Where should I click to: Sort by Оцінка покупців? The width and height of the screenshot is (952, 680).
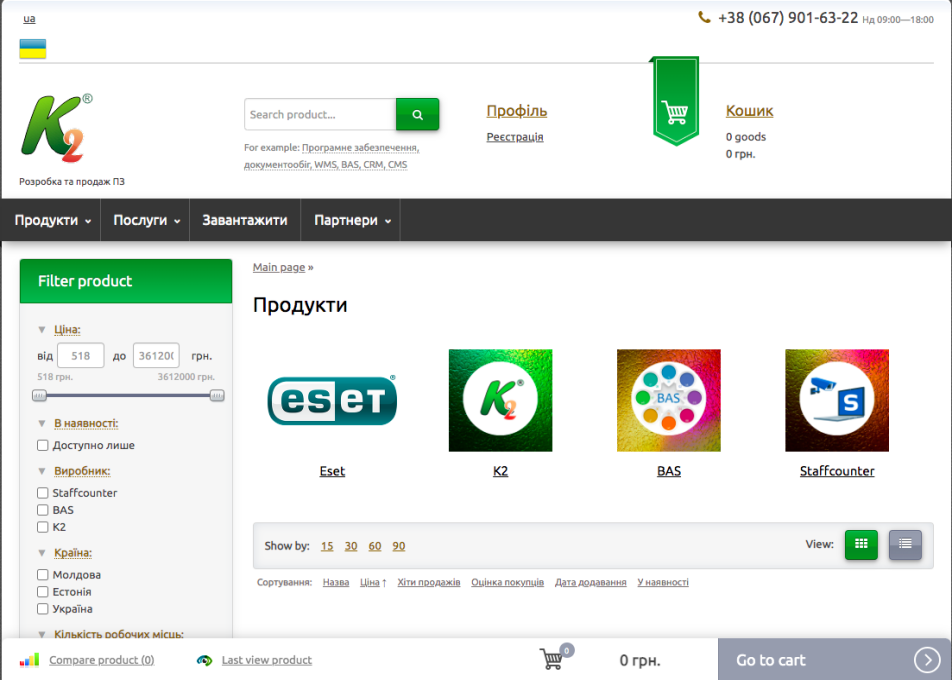point(508,582)
